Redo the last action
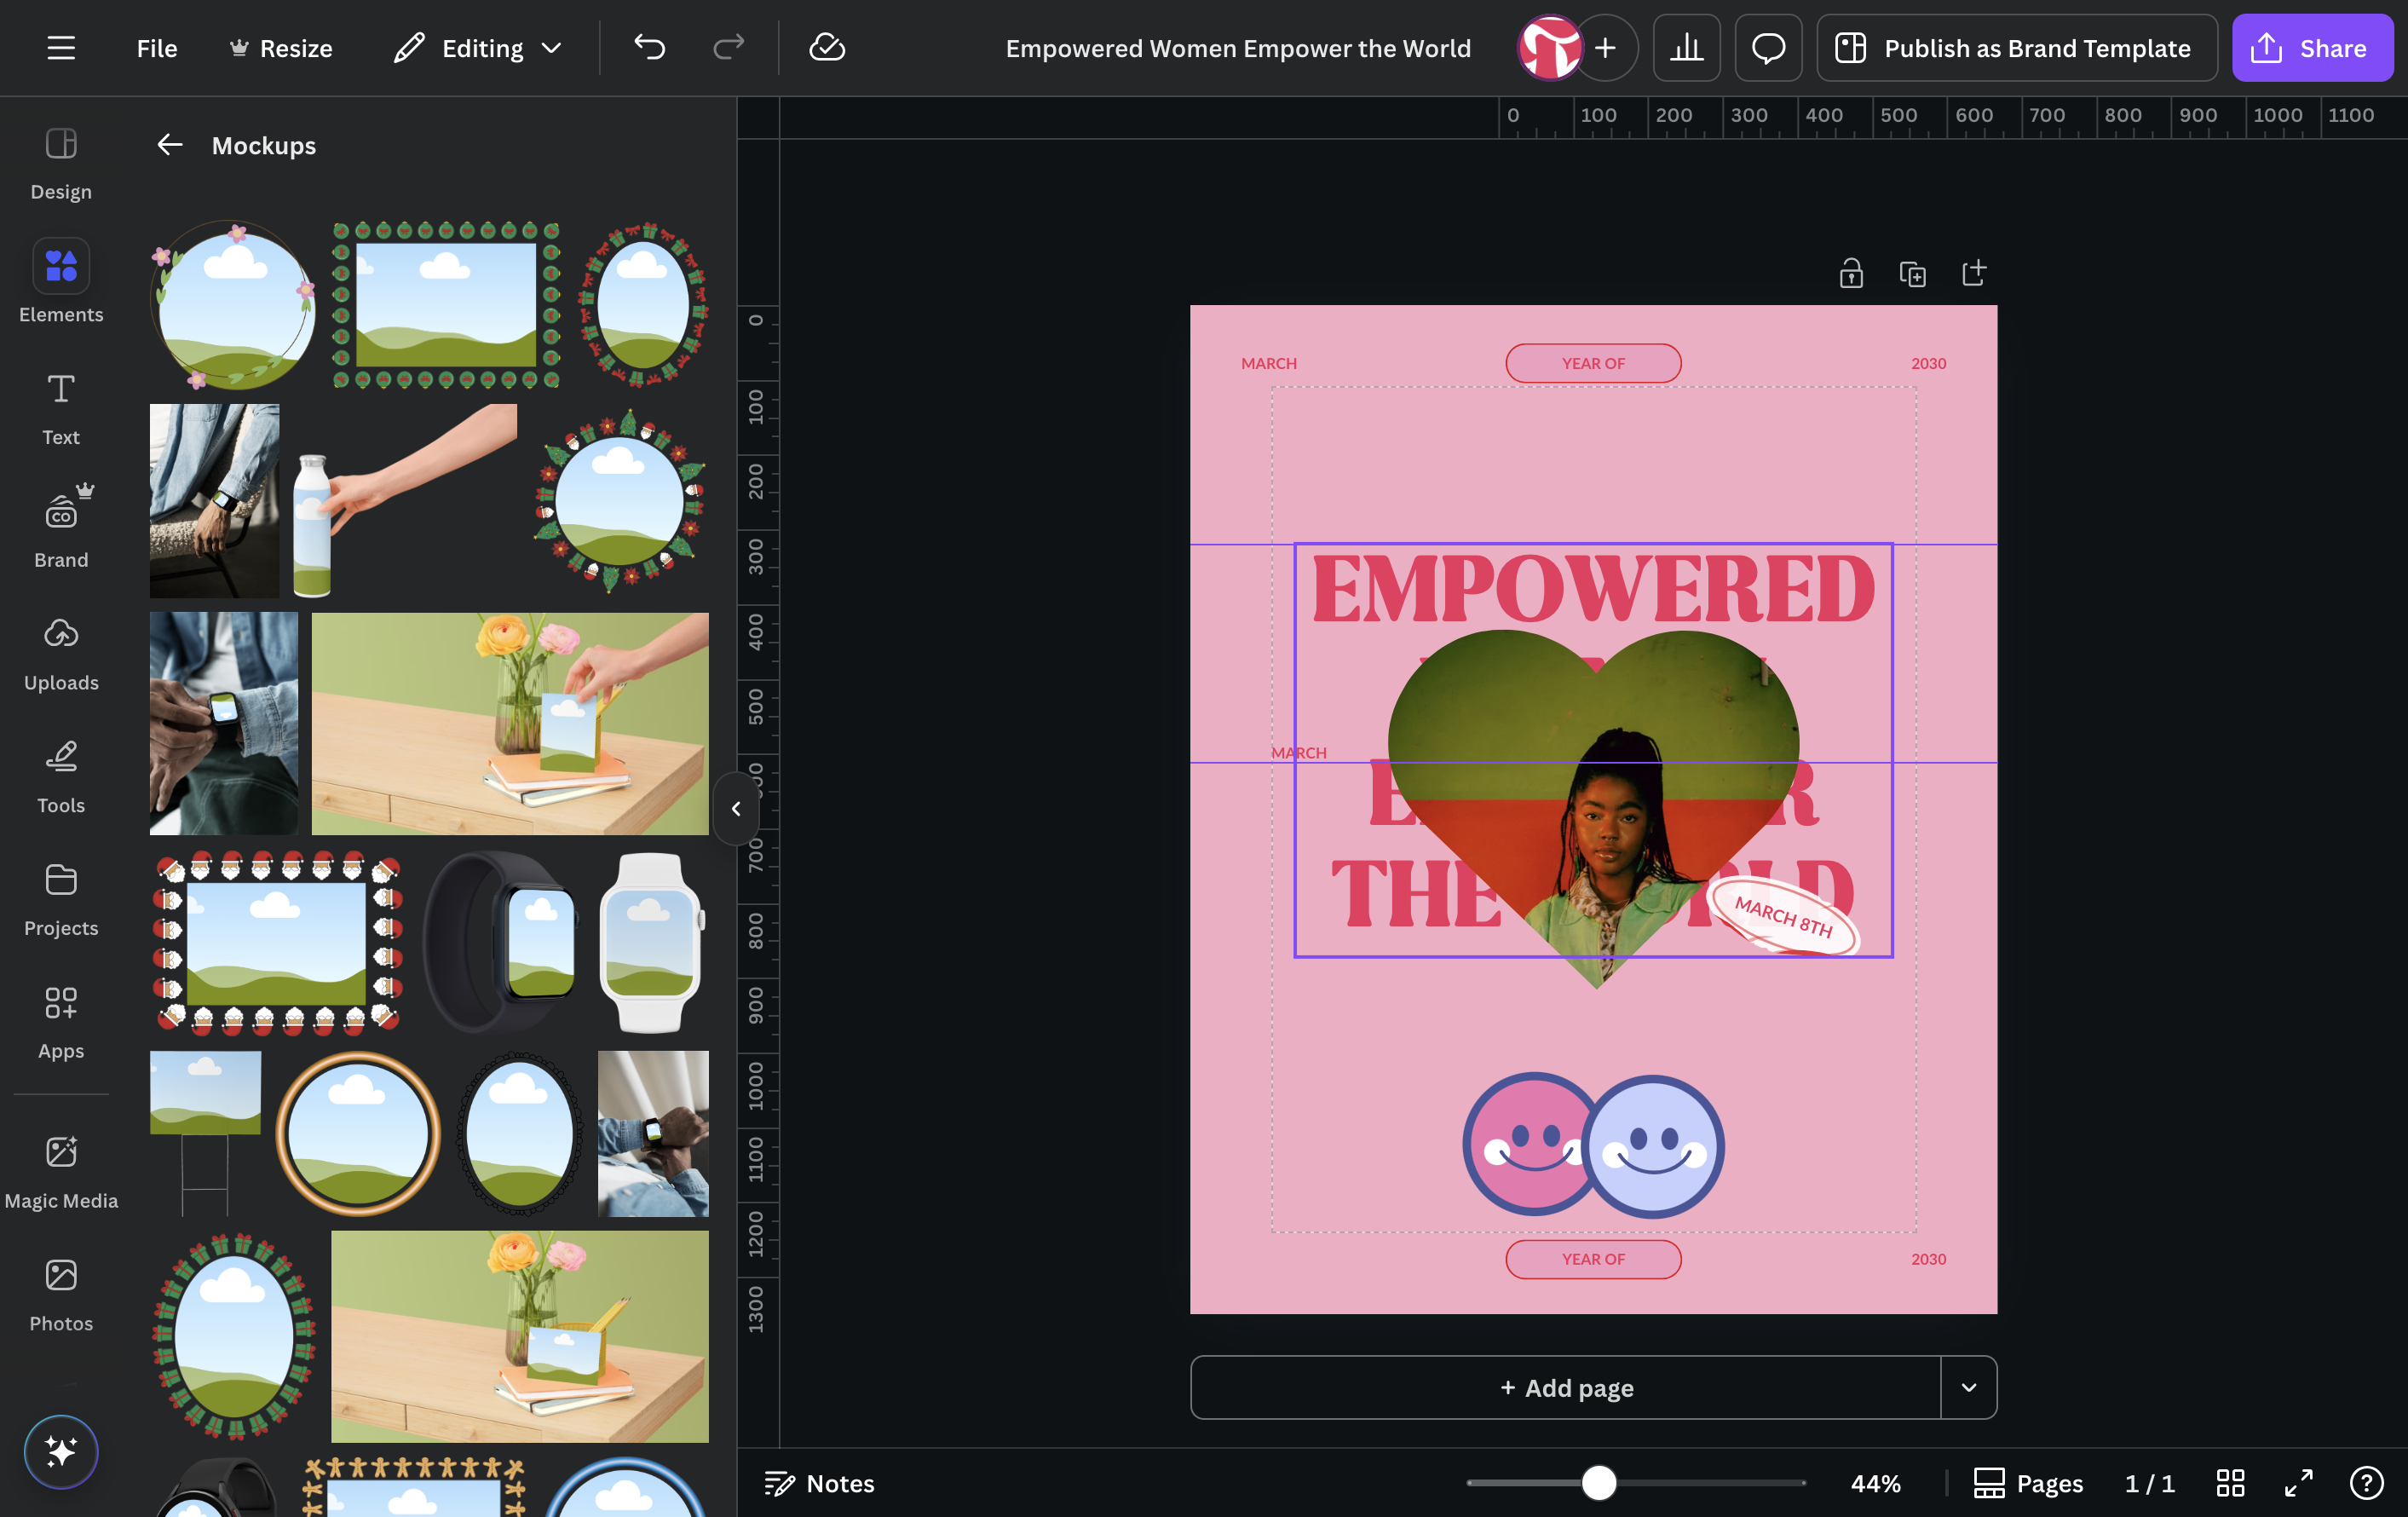 (x=728, y=48)
